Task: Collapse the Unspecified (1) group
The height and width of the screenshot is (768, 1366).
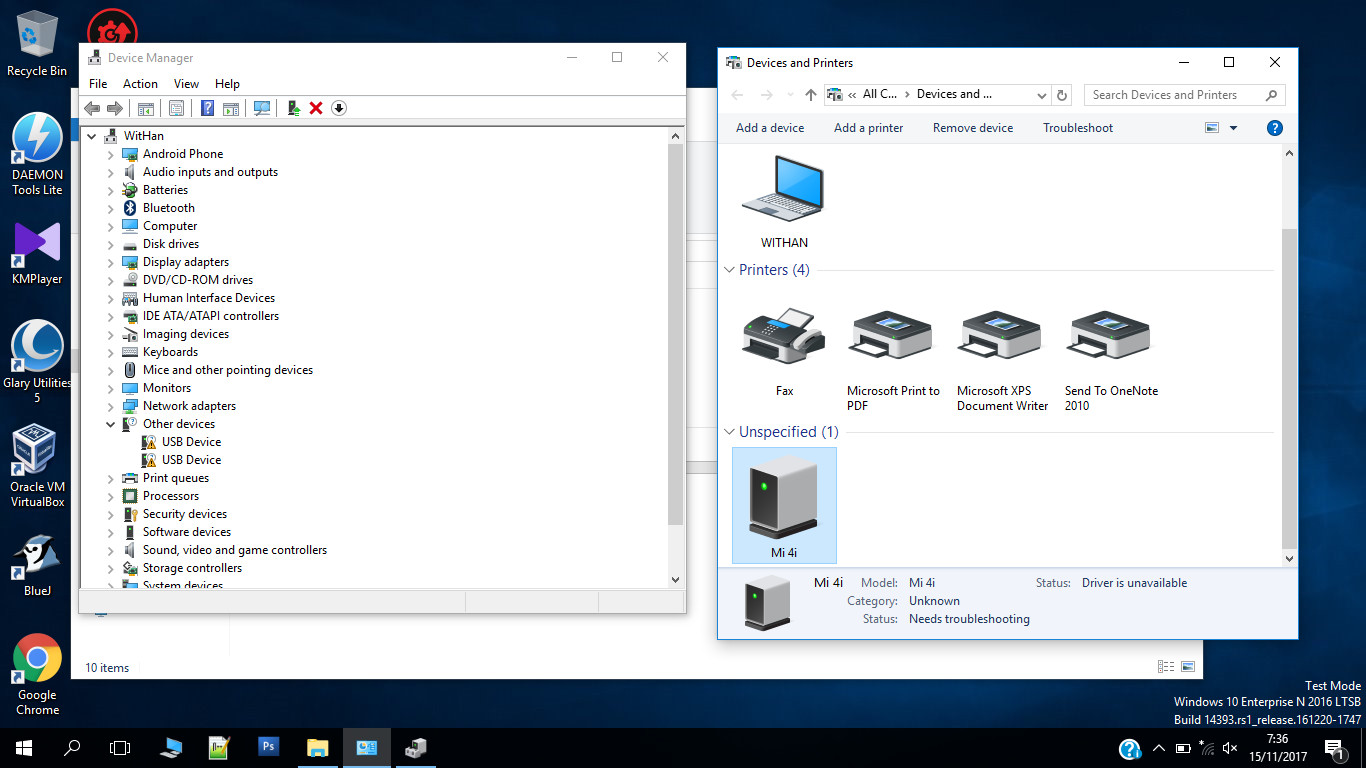Action: tap(728, 432)
